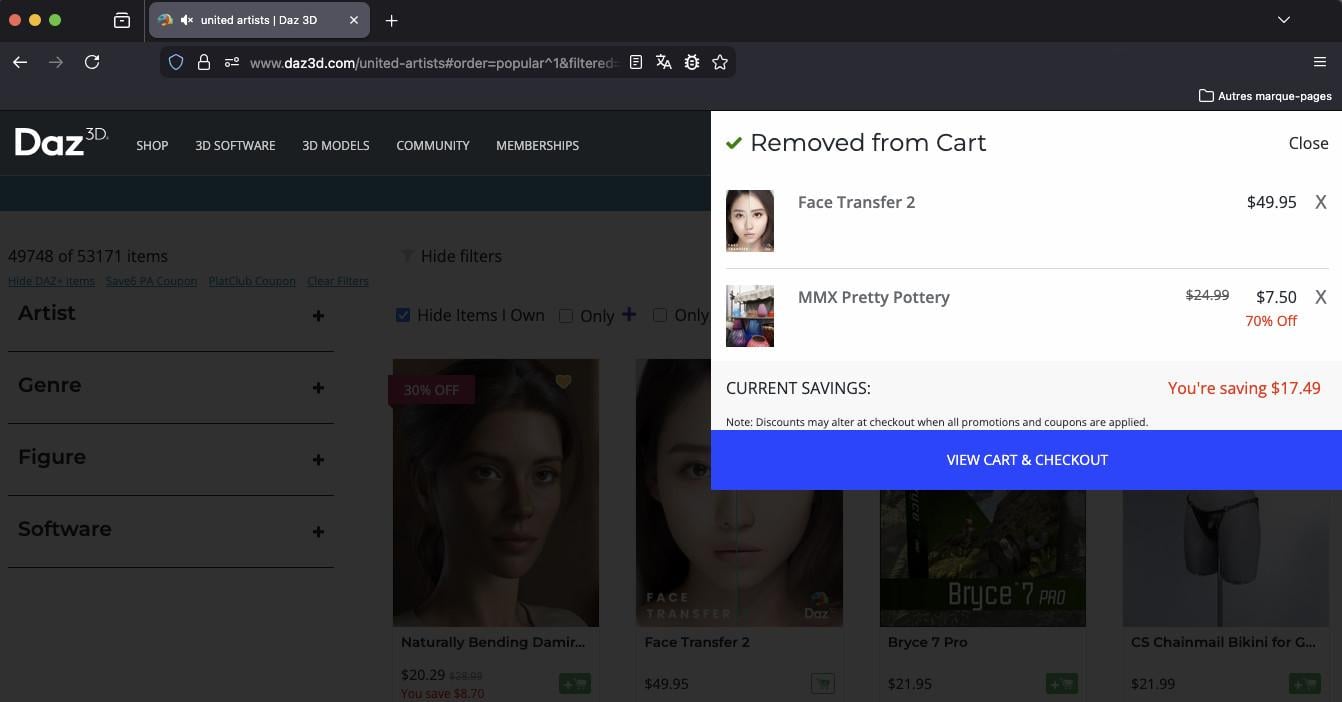Image resolution: width=1342 pixels, height=702 pixels.
Task: Open the site permissions icon in address bar
Action: coord(232,62)
